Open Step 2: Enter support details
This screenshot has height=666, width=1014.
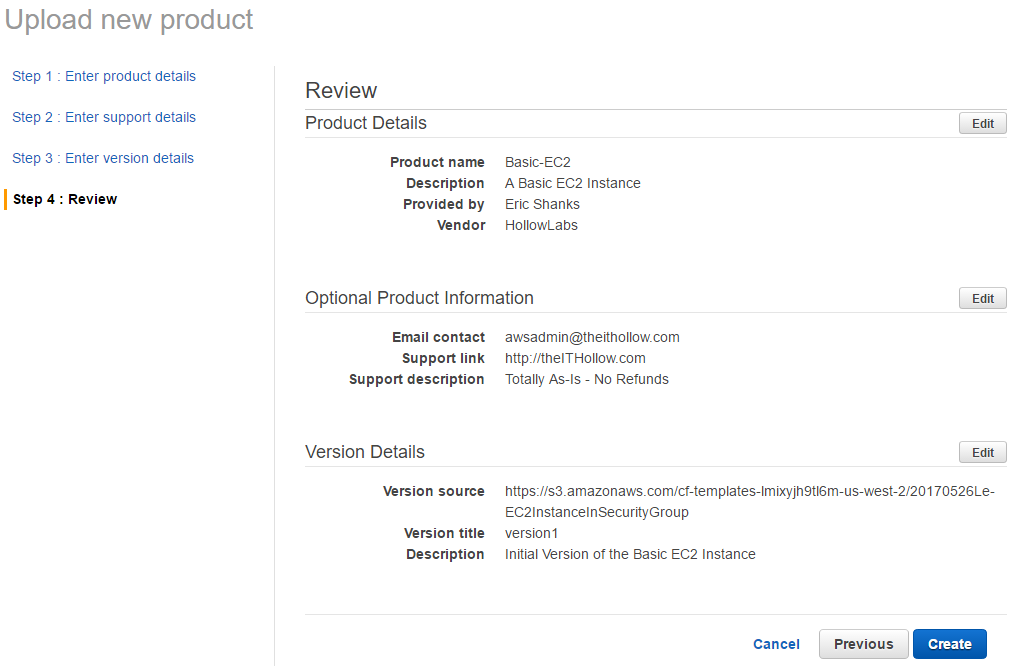(x=104, y=117)
